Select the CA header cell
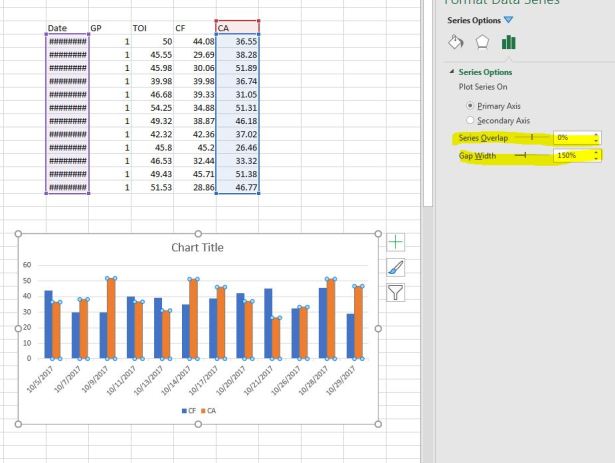This screenshot has height=463, width=615. click(x=237, y=28)
